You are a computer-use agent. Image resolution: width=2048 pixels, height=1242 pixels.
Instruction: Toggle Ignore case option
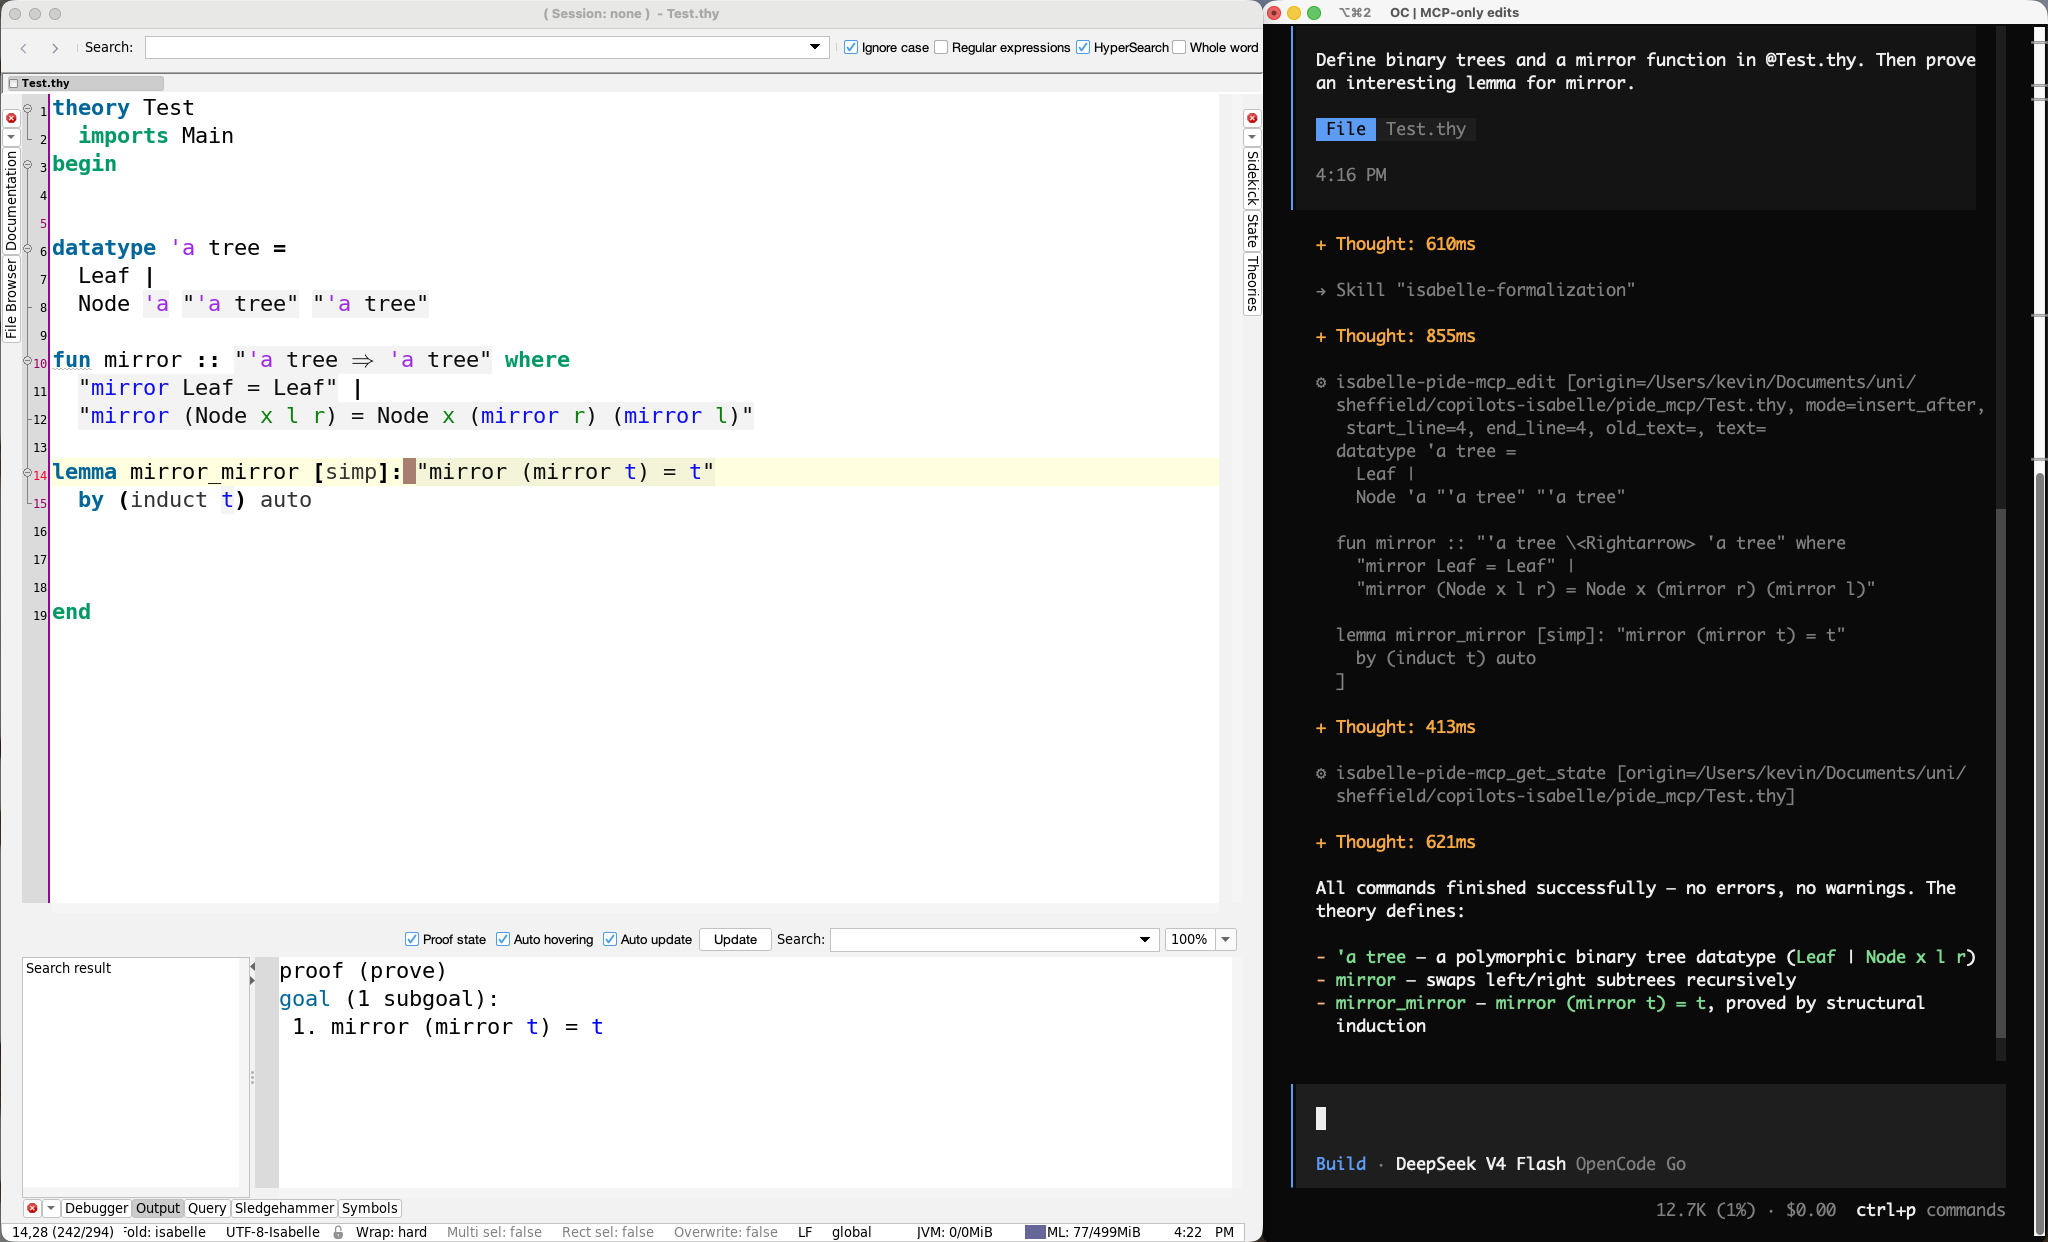point(851,47)
